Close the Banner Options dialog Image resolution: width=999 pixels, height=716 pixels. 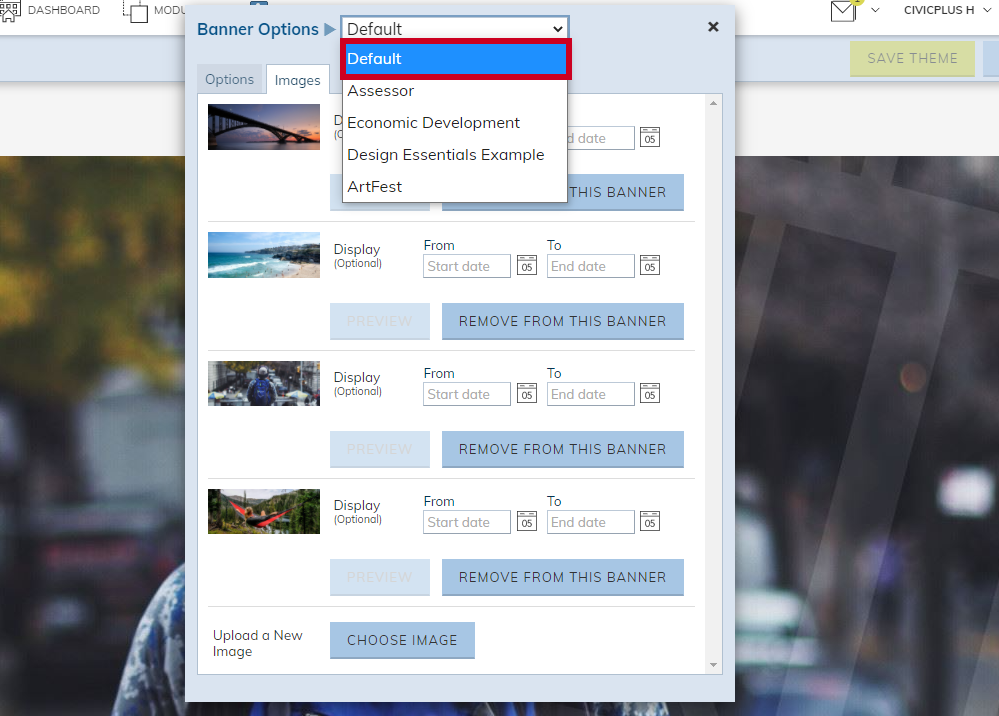click(x=713, y=27)
